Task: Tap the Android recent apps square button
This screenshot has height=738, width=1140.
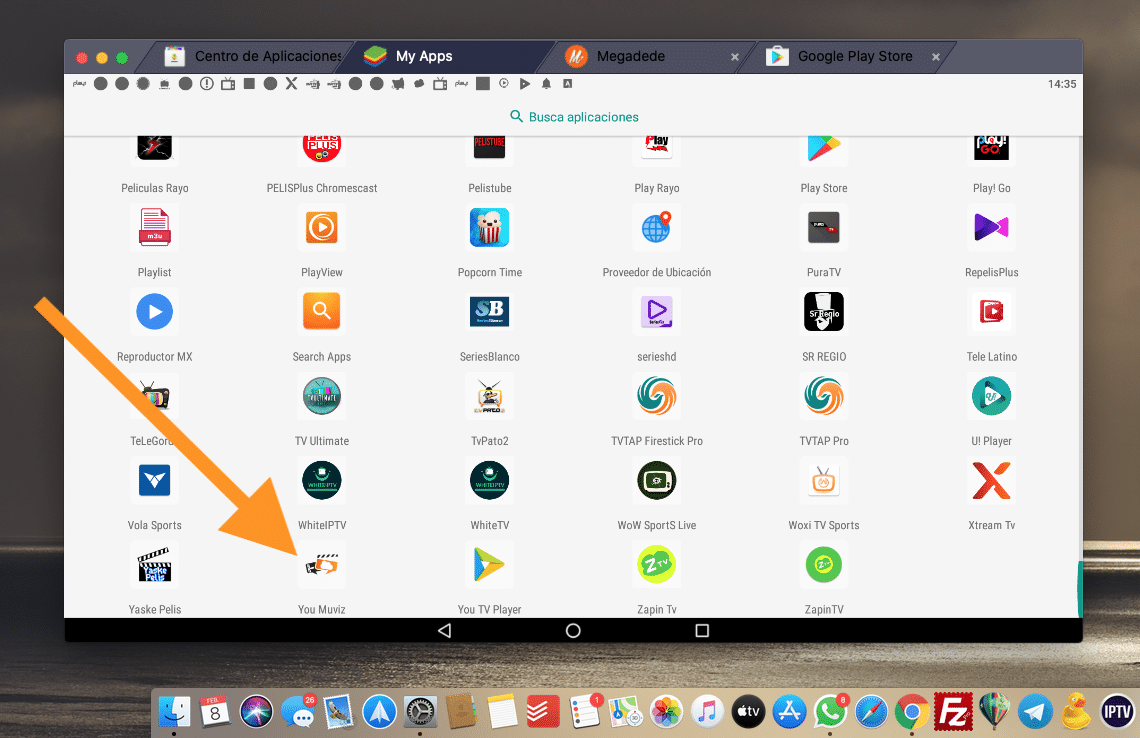Action: tap(702, 631)
